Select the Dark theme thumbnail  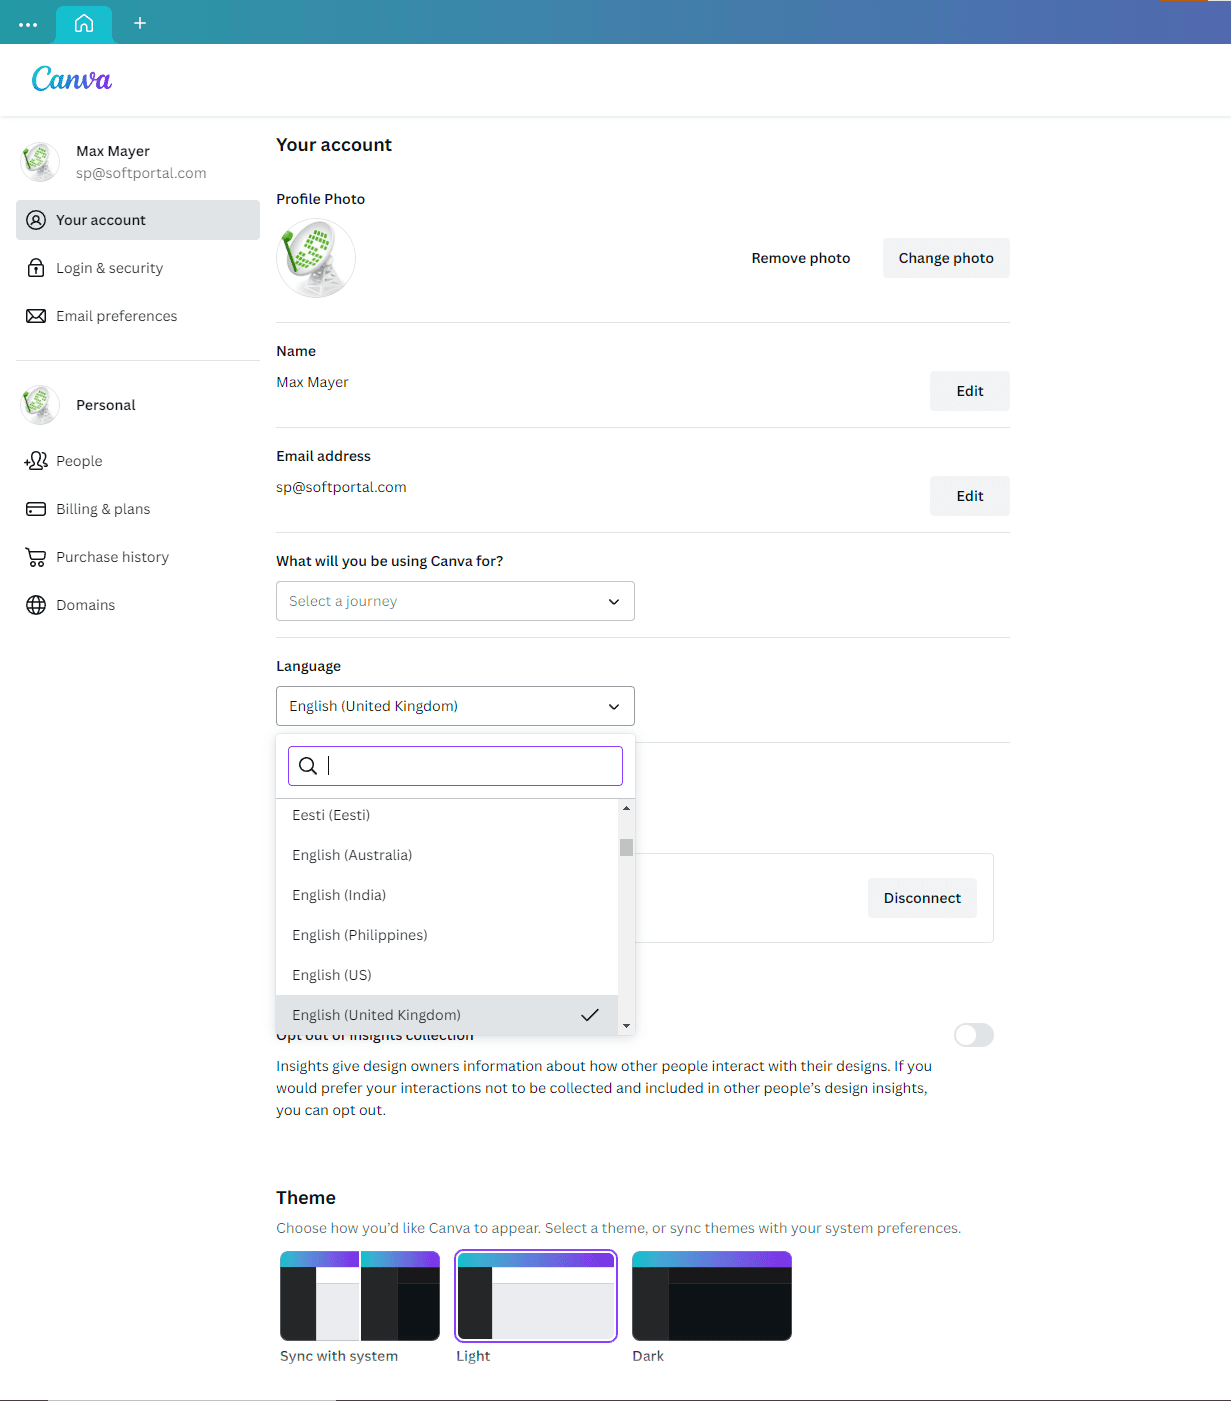pyautogui.click(x=712, y=1296)
